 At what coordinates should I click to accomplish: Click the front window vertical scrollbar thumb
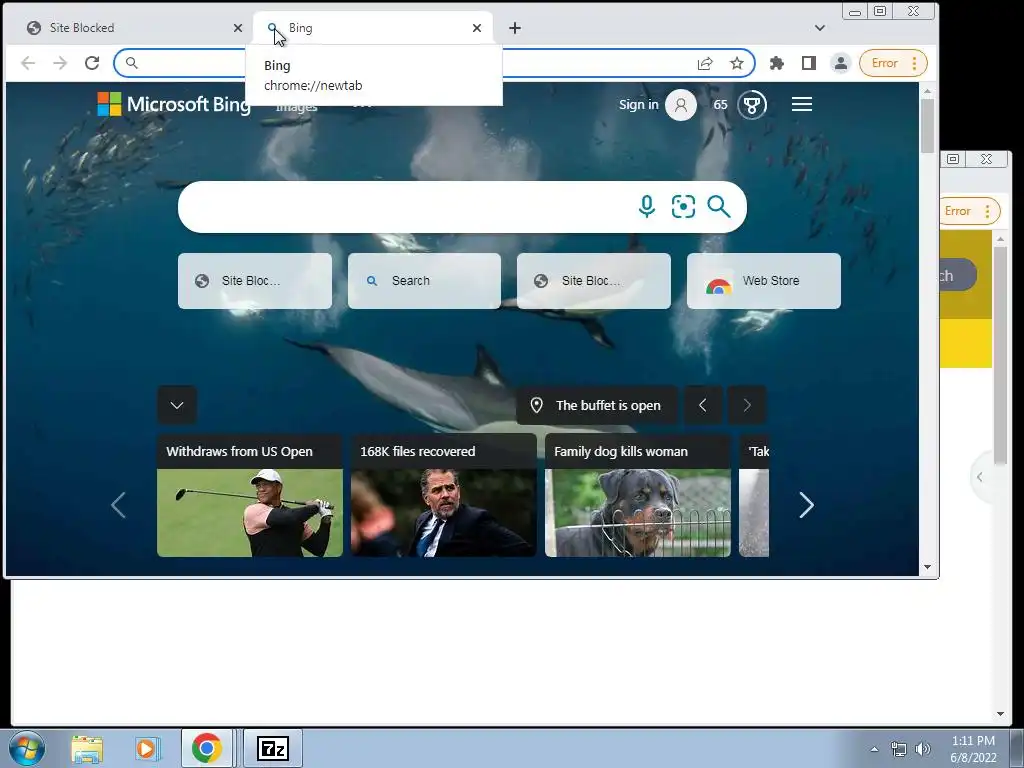pyautogui.click(x=927, y=125)
